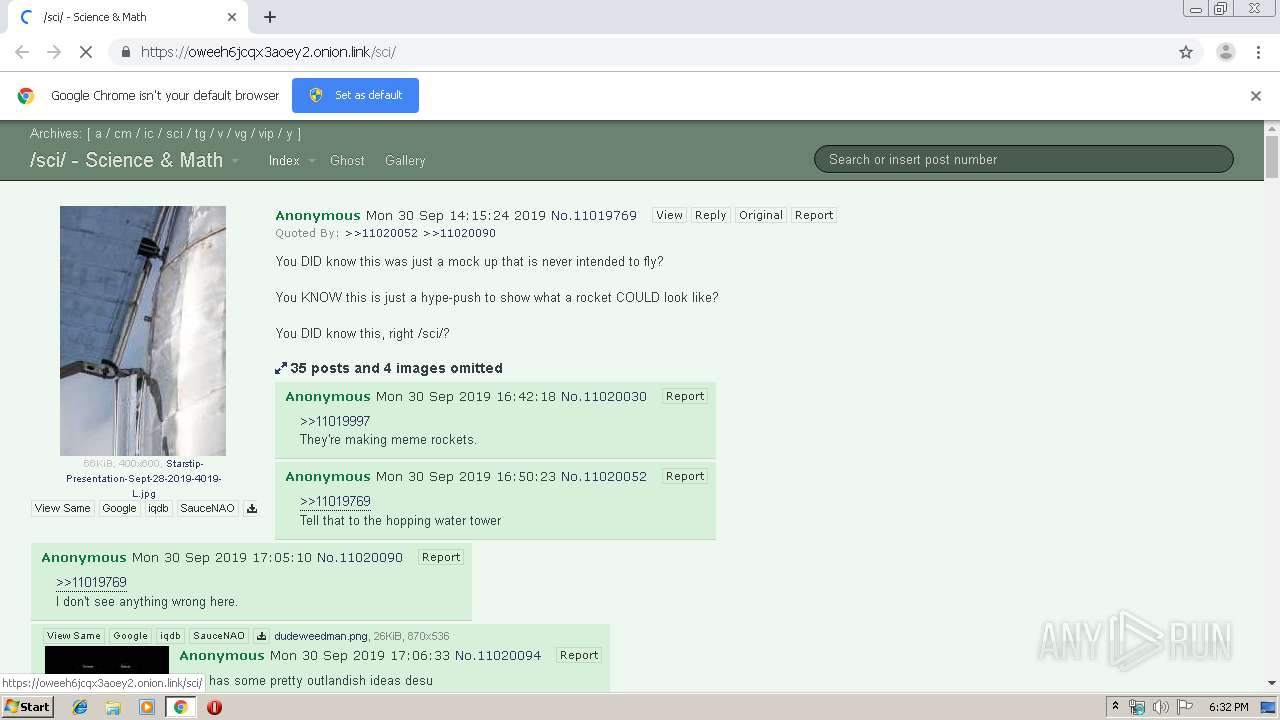1280x720 pixels.
Task: Open the Starstip-Presentation filename link
Action: pyautogui.click(x=143, y=479)
